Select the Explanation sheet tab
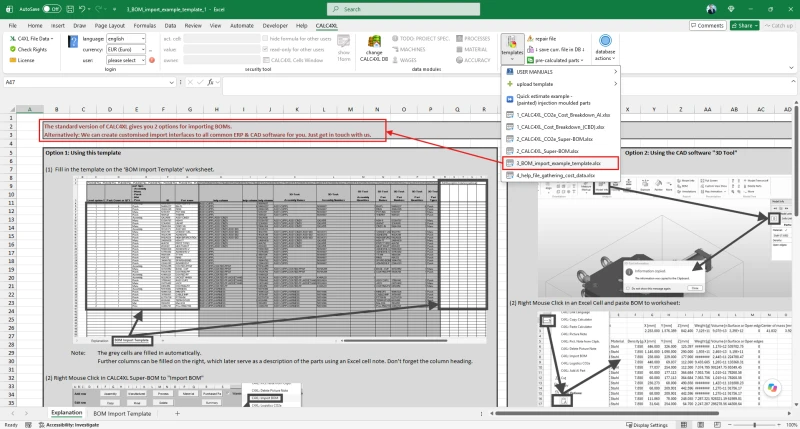This screenshot has height=429, width=800. tap(67, 413)
